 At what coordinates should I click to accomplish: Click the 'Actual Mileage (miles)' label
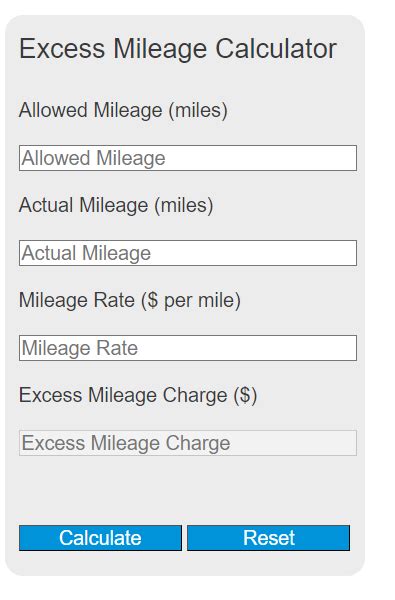[x=116, y=205]
